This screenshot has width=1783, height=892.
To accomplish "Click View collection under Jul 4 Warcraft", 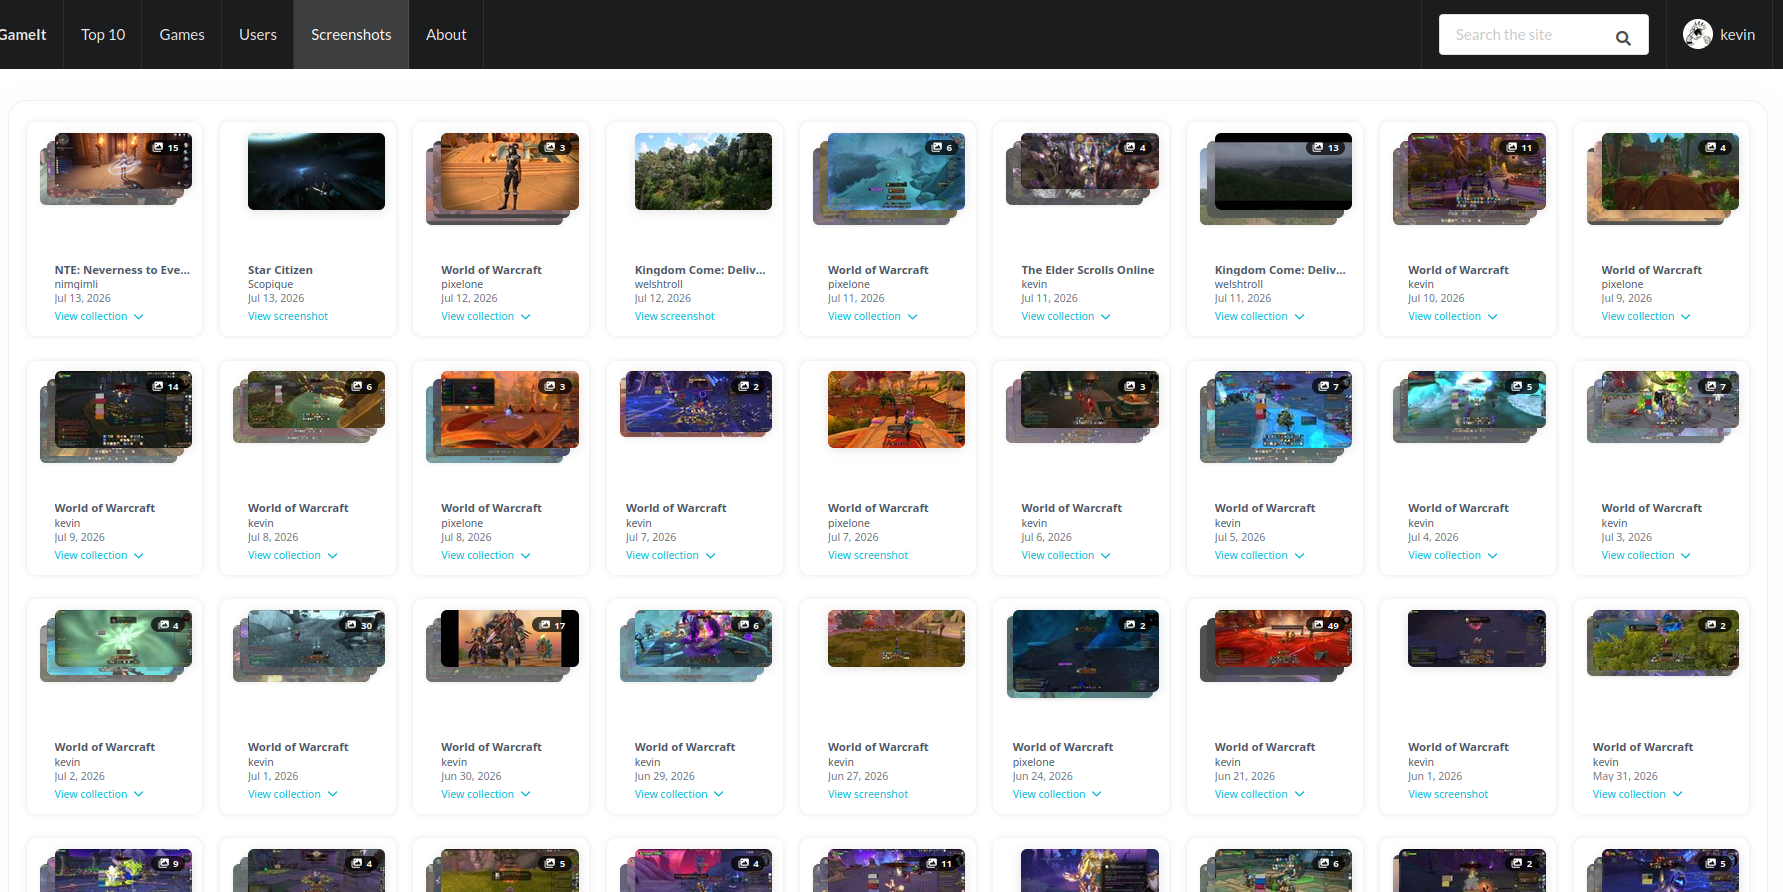I will (1444, 555).
